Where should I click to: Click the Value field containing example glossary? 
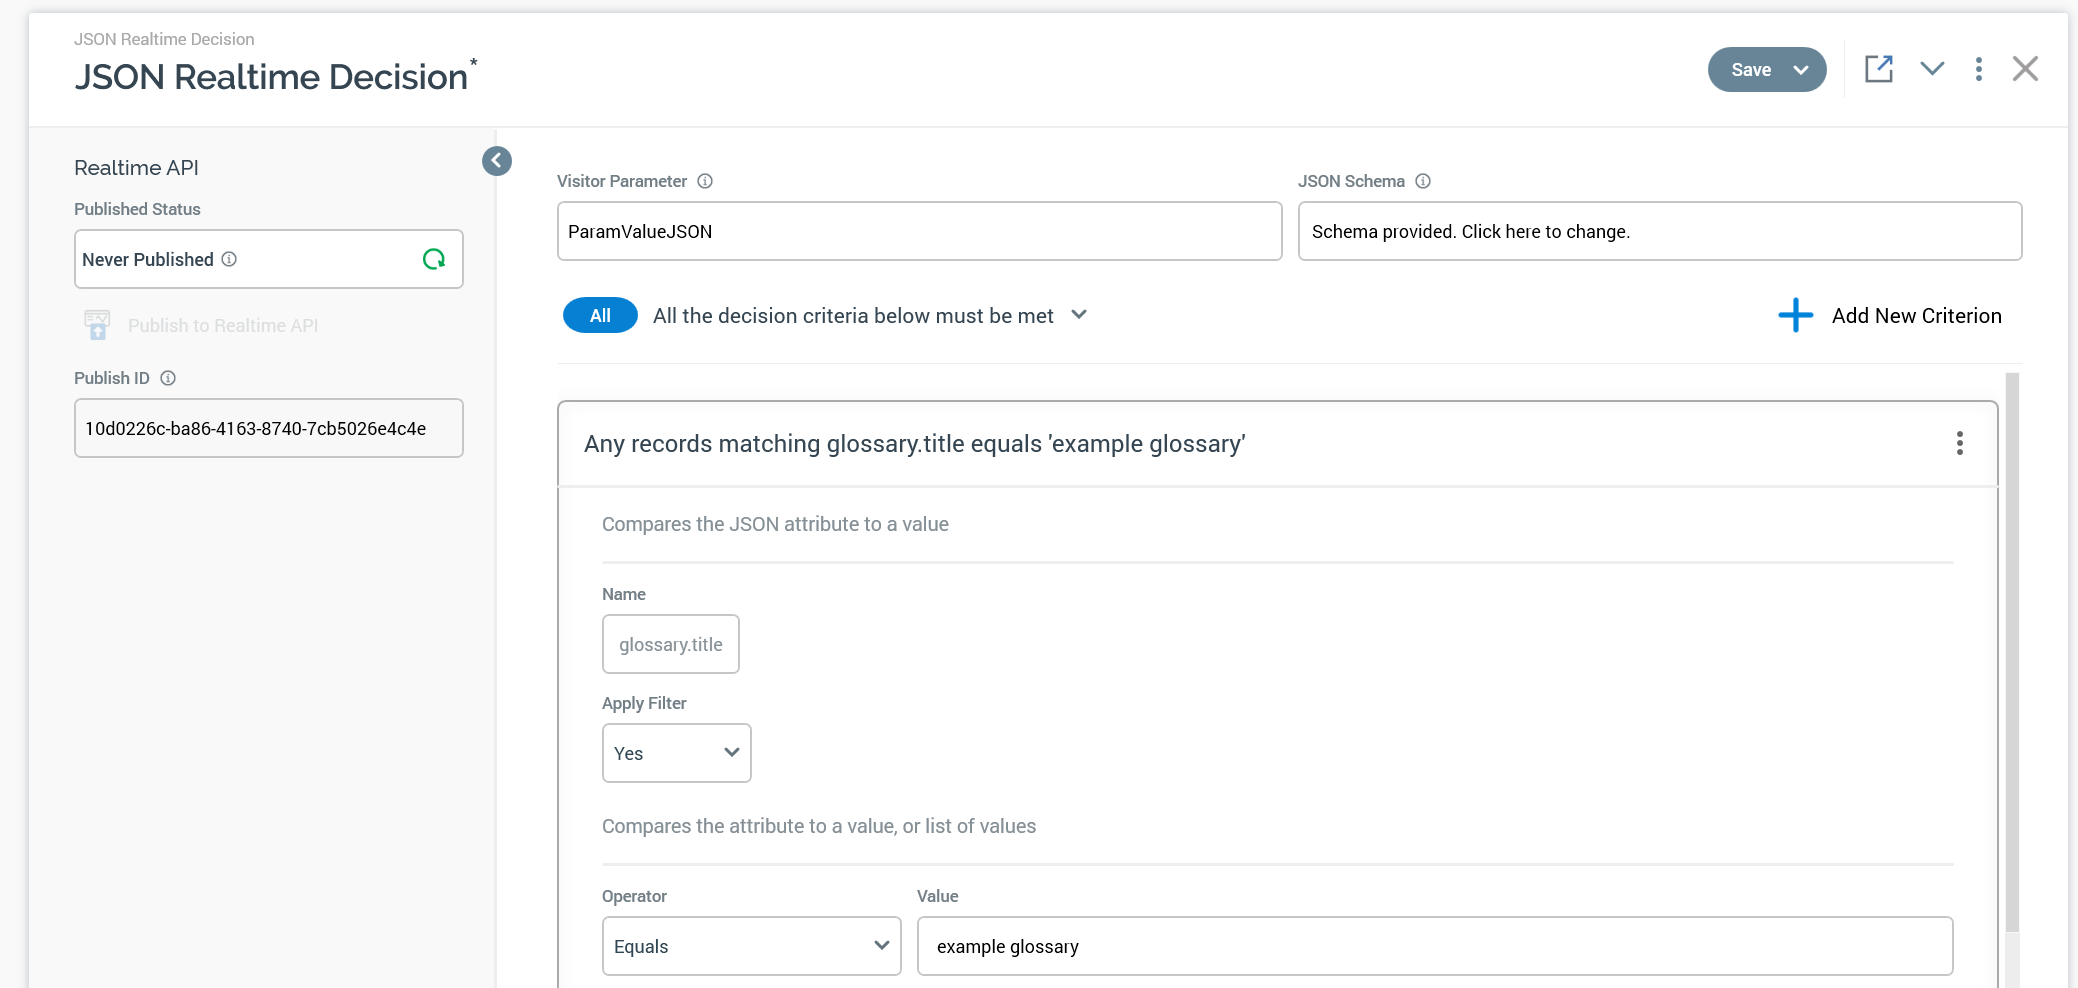click(x=1434, y=946)
